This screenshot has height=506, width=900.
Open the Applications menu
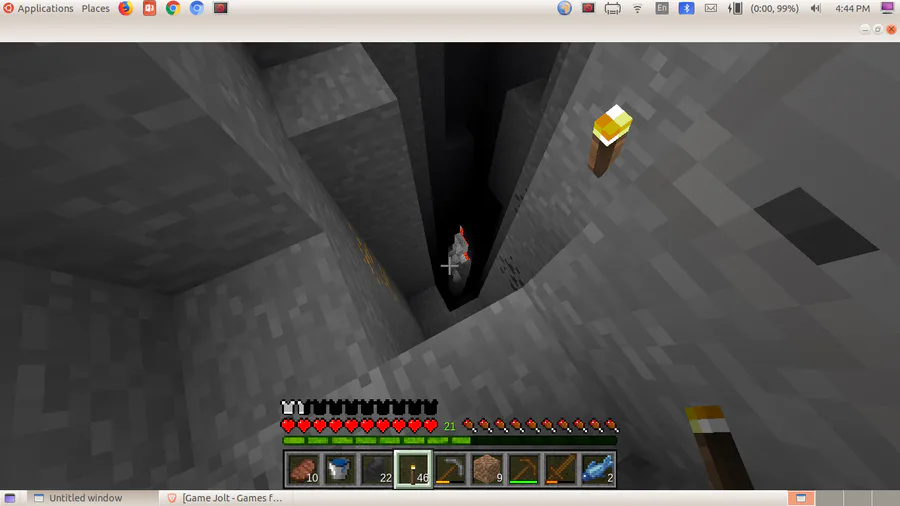pyautogui.click(x=38, y=8)
